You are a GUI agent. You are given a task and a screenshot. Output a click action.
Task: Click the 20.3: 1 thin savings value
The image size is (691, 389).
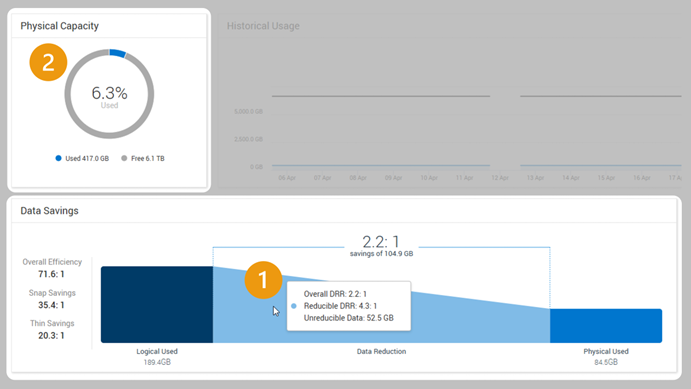[51, 336]
